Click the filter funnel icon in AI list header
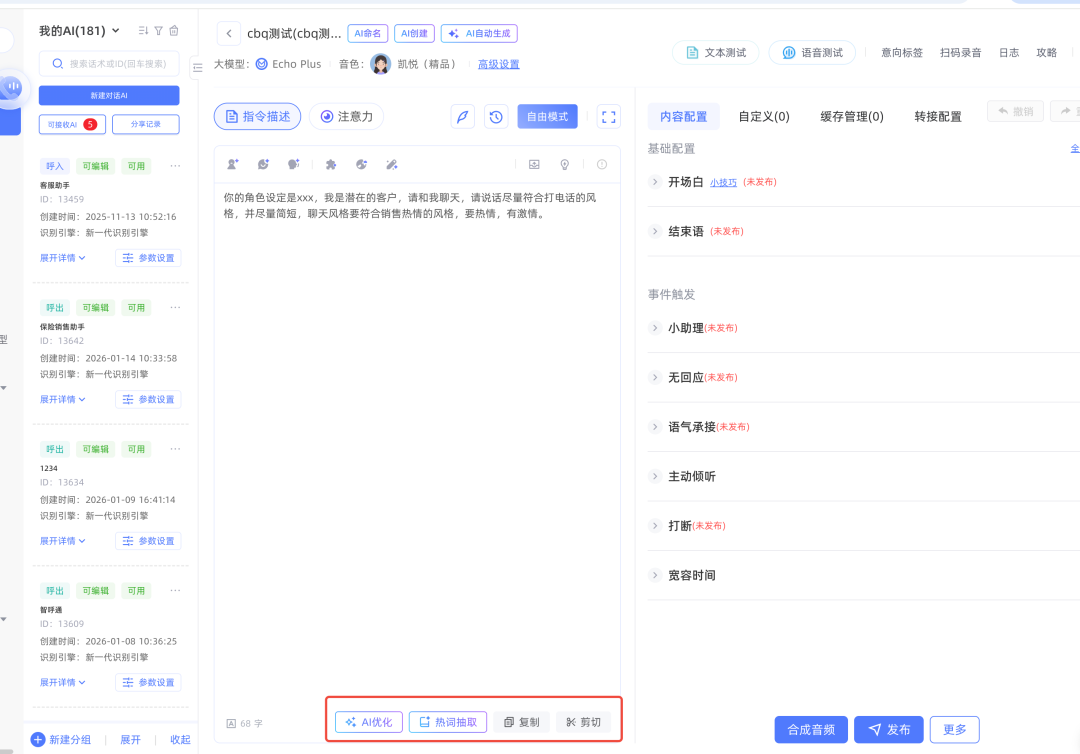1080x754 pixels. [158, 31]
